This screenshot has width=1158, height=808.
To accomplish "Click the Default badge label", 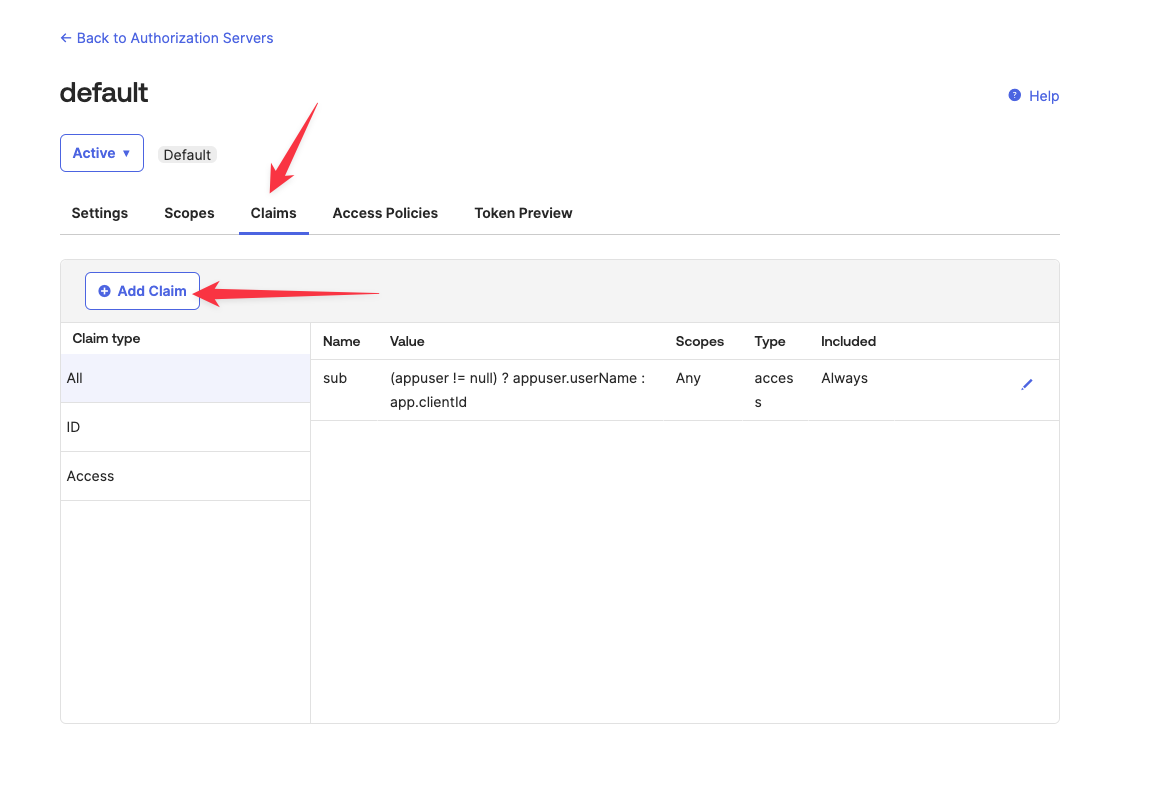I will pyautogui.click(x=187, y=155).
